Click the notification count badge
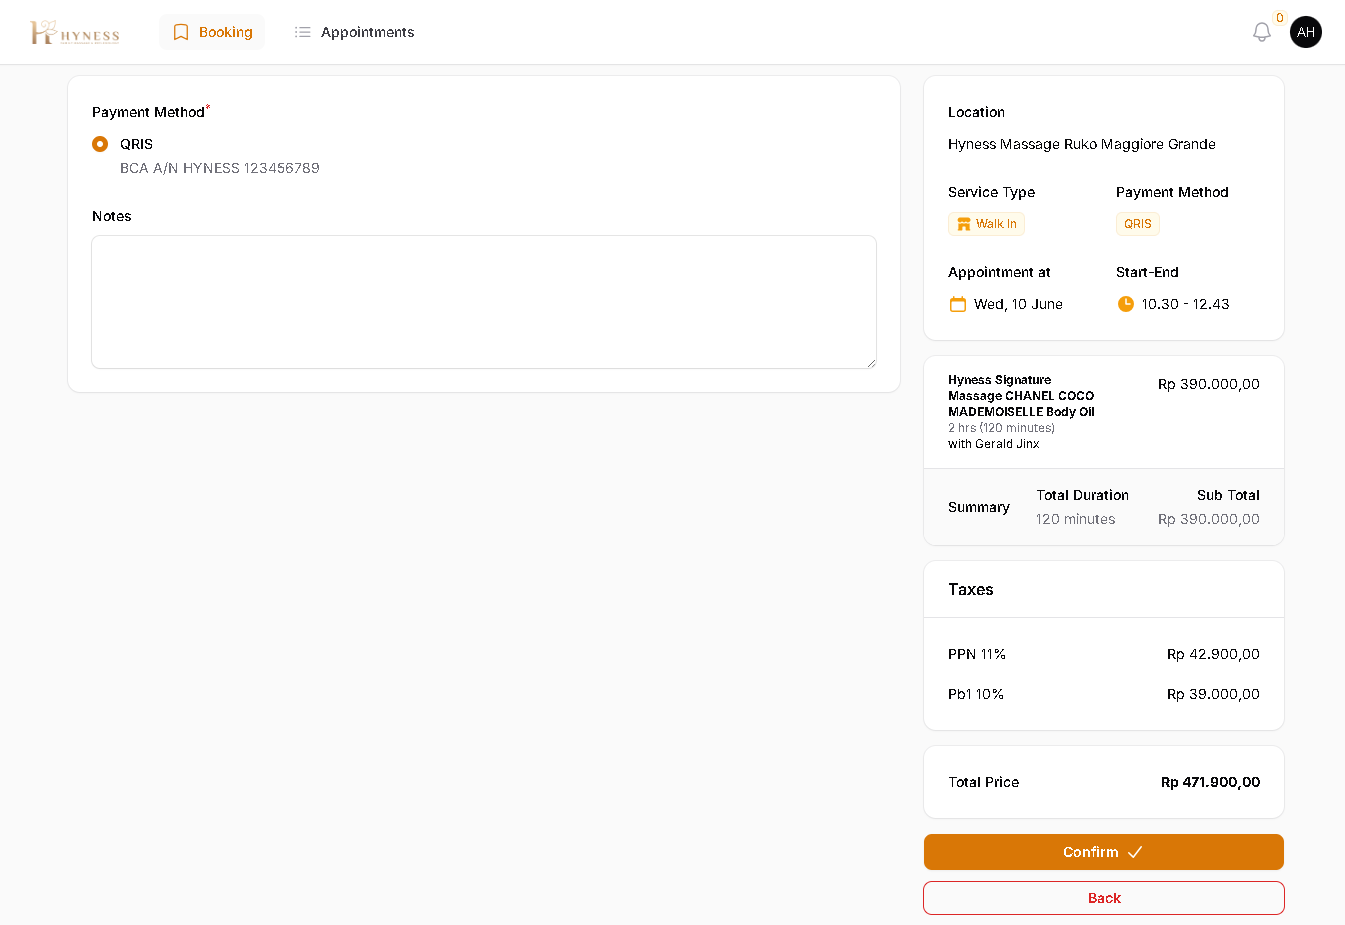This screenshot has width=1345, height=925. pyautogui.click(x=1280, y=18)
